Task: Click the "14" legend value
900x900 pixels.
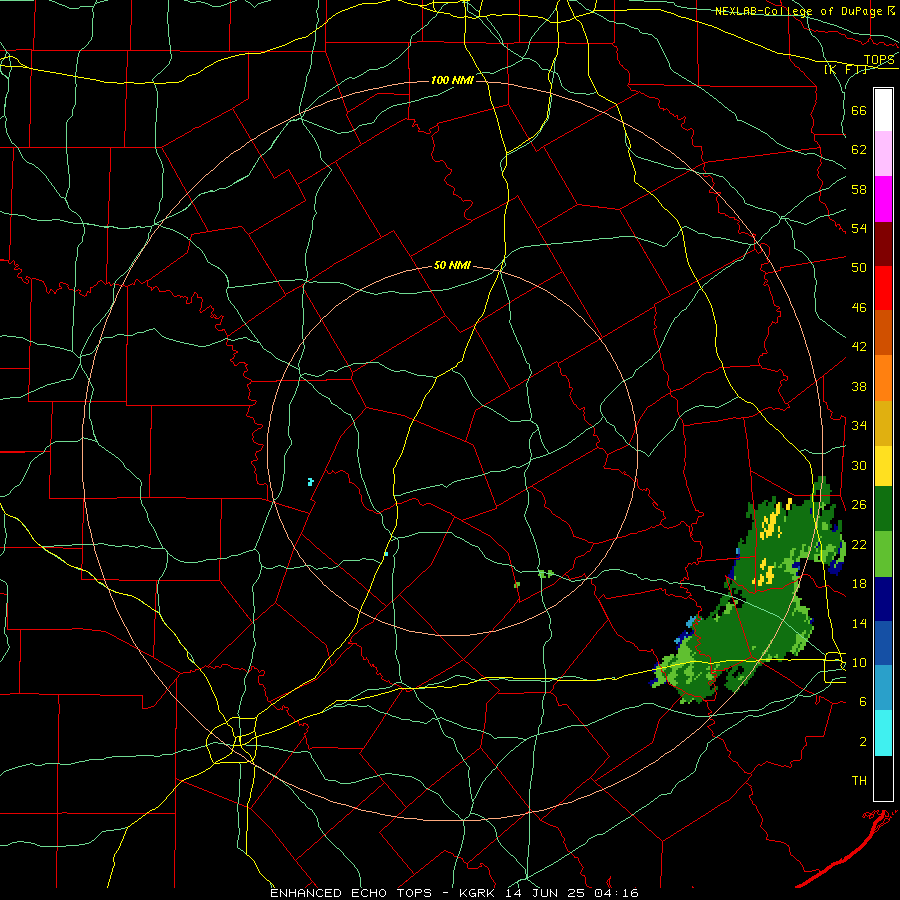Action: (859, 623)
